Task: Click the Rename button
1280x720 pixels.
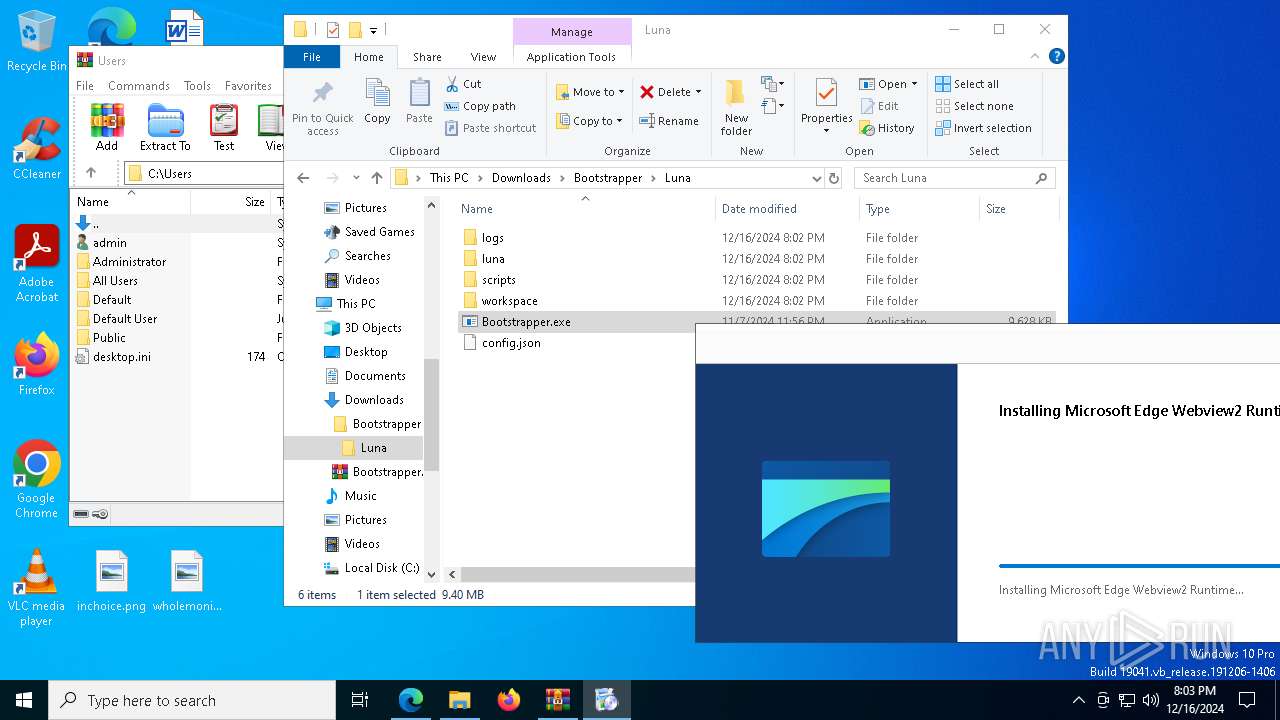Action: point(670,121)
